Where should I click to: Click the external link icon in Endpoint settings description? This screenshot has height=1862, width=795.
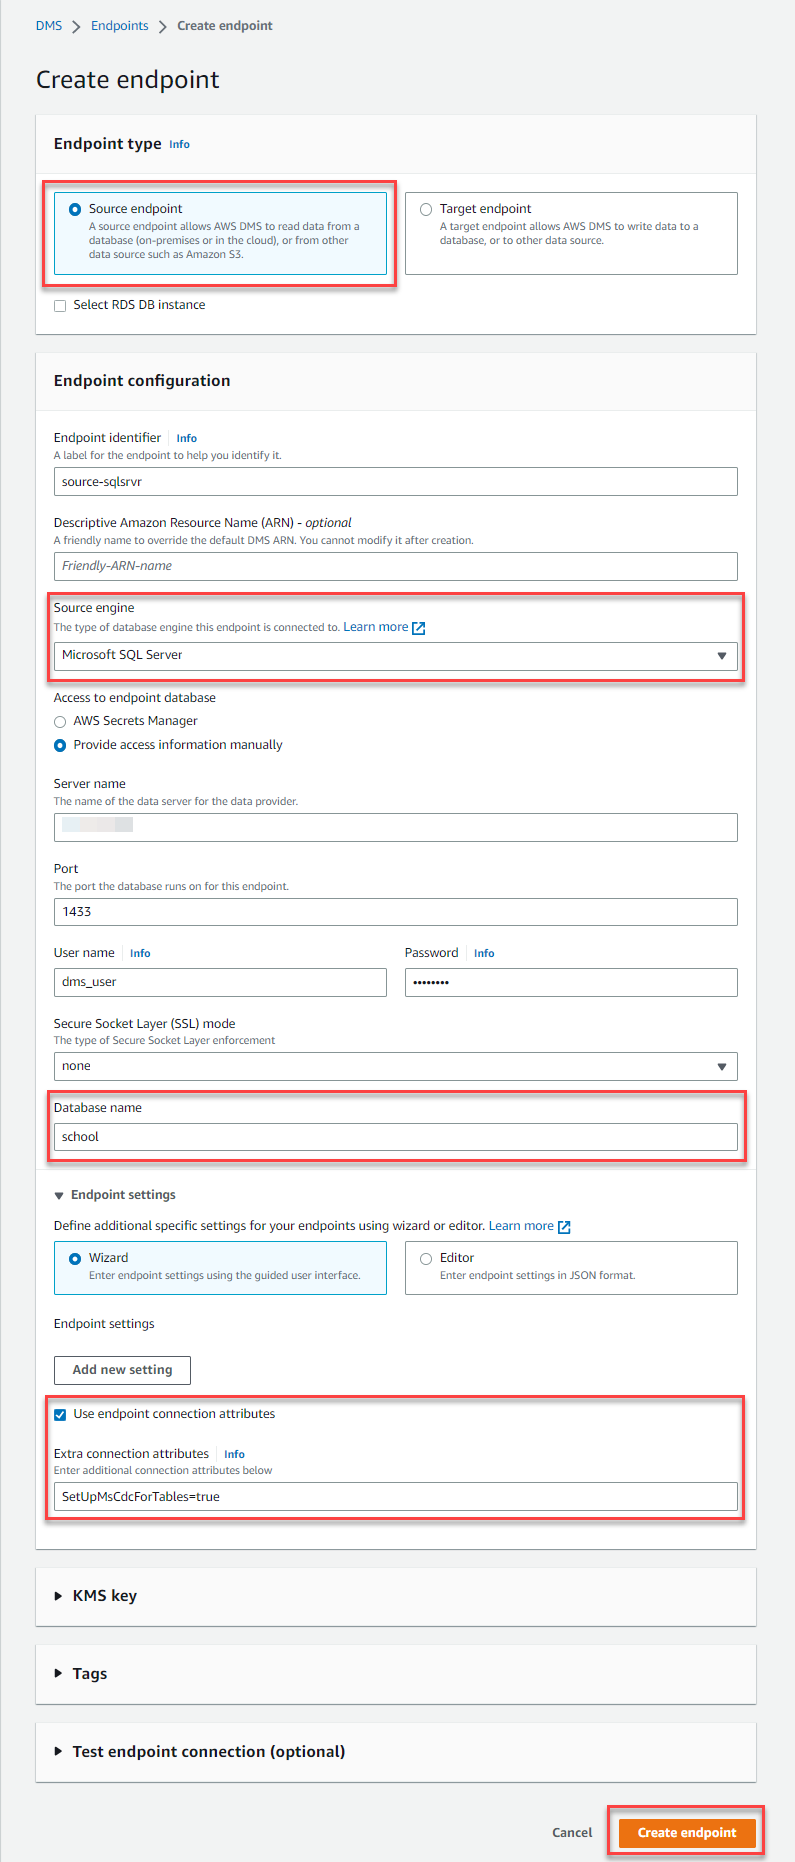tap(564, 1227)
